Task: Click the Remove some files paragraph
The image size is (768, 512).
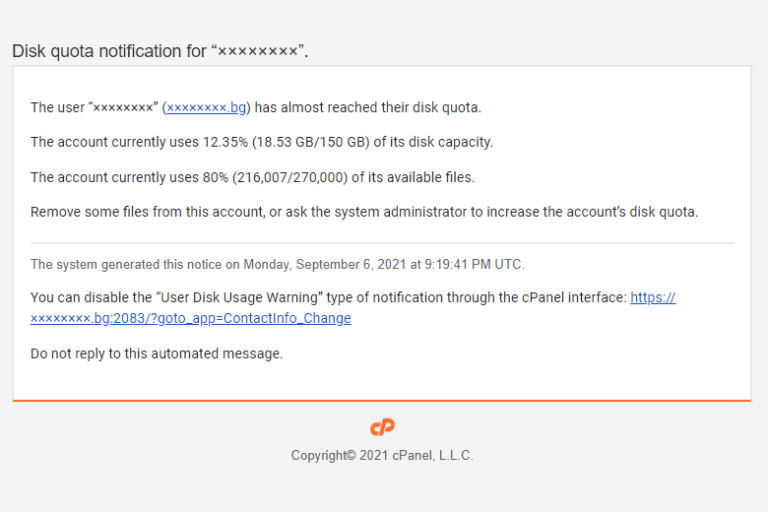Action: point(364,212)
